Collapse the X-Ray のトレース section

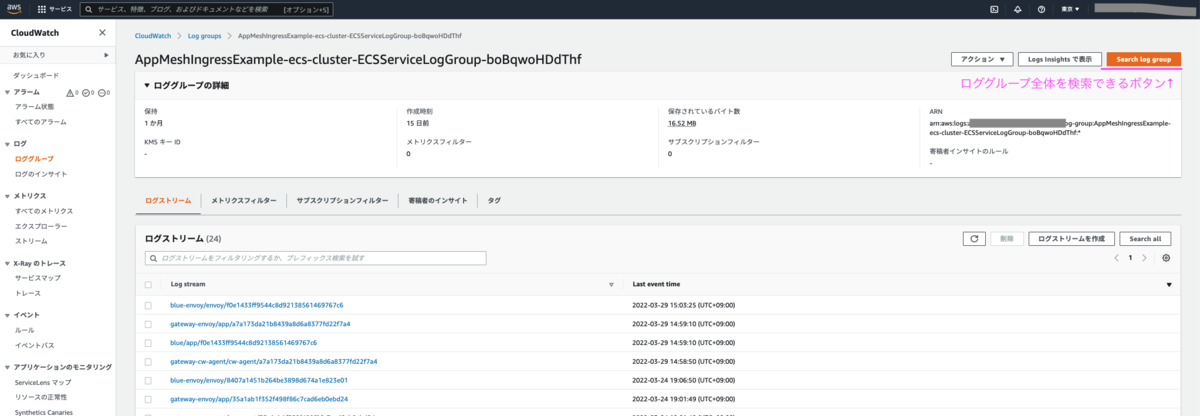pos(8,263)
